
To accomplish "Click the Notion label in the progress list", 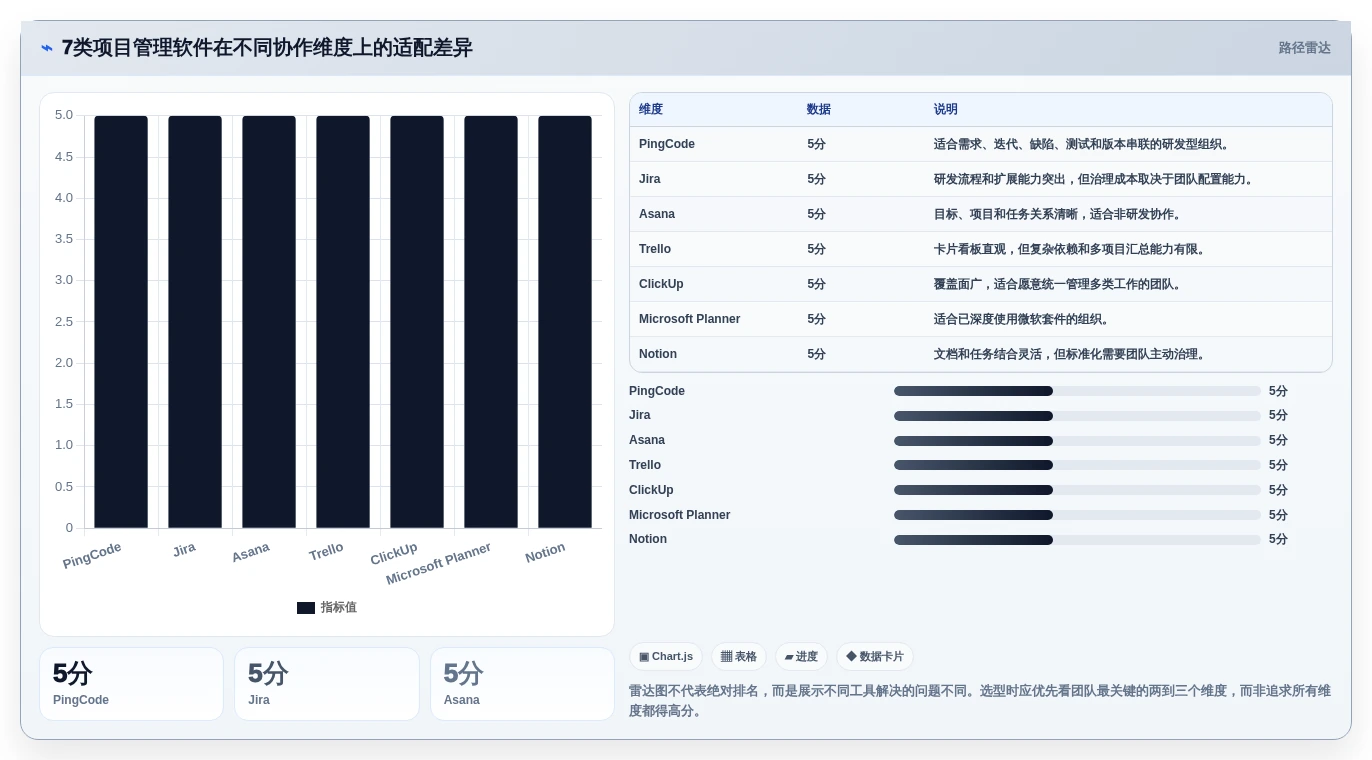I will point(648,539).
